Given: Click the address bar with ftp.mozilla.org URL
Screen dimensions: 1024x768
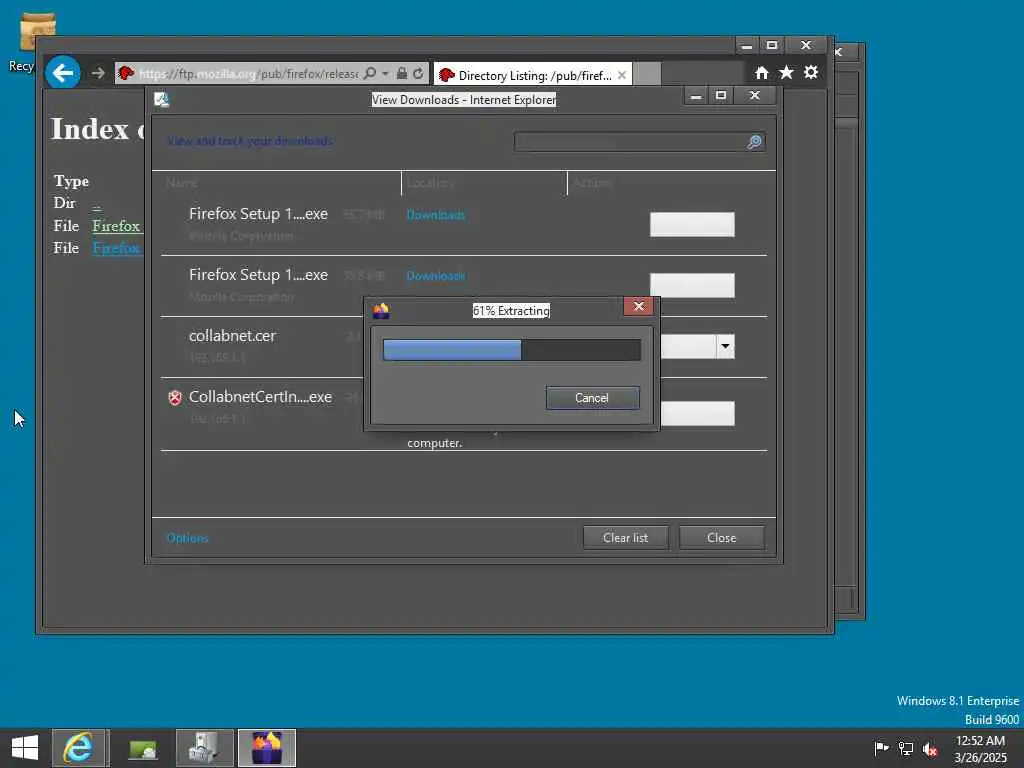Looking at the screenshot, I should tap(248, 74).
